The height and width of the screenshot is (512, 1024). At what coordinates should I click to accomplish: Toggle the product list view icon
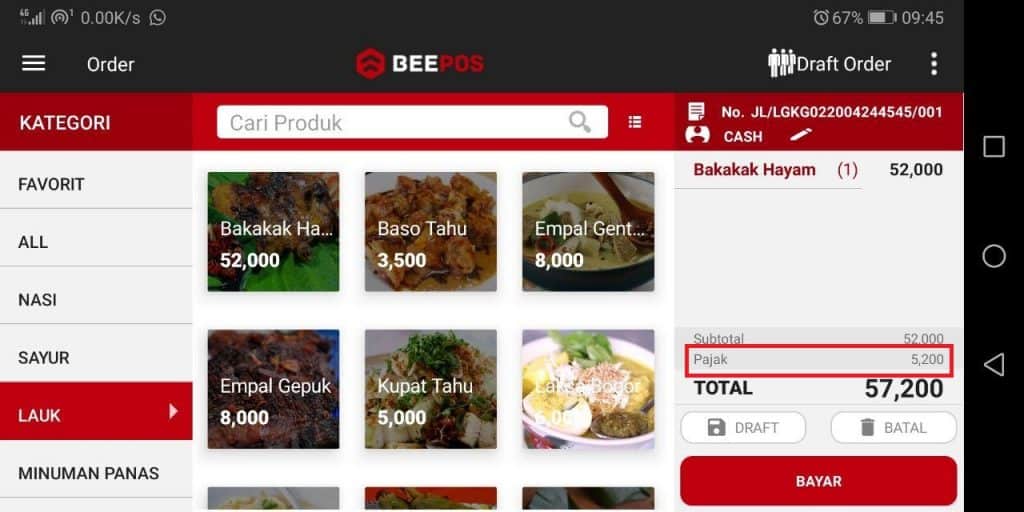point(634,122)
